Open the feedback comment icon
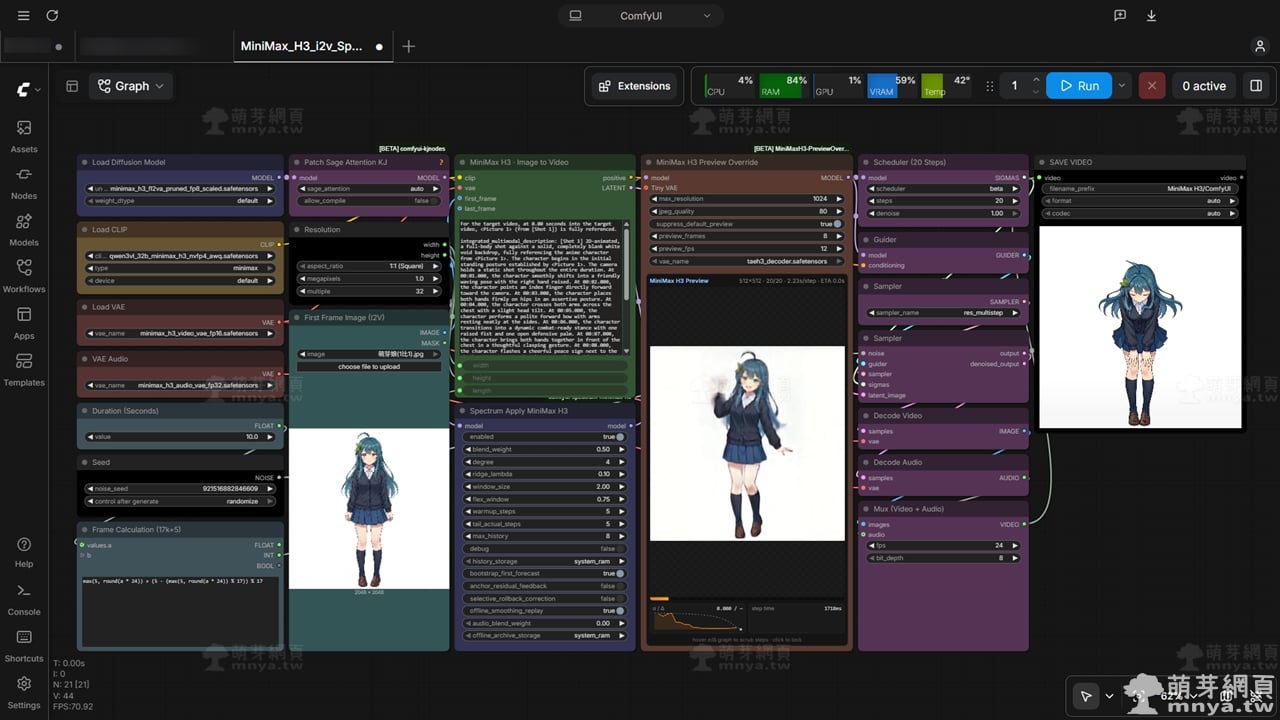Viewport: 1280px width, 720px height. 1120,16
